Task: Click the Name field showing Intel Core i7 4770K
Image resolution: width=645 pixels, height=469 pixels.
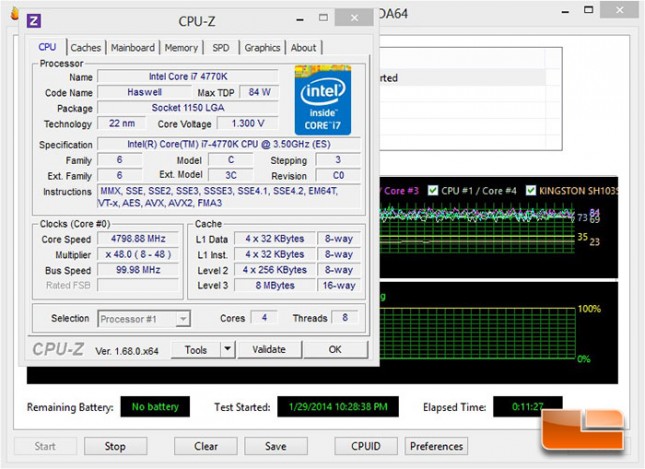Action: pyautogui.click(x=188, y=77)
